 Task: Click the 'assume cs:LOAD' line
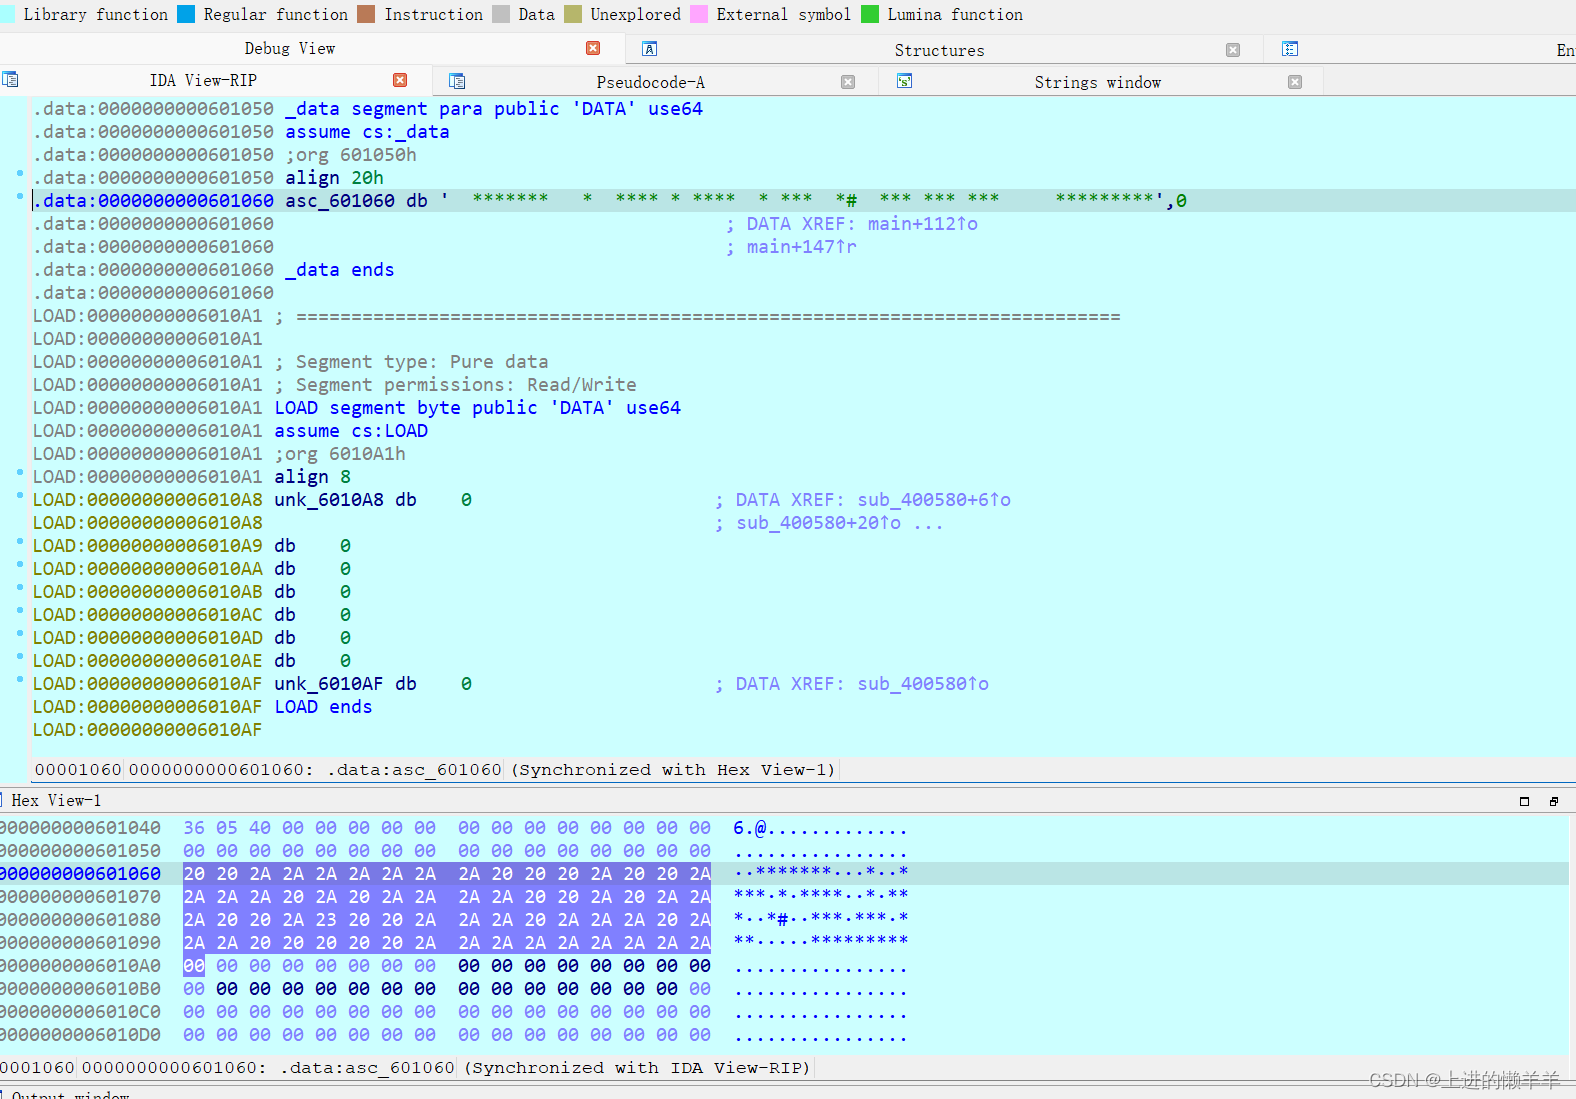pyautogui.click(x=351, y=431)
